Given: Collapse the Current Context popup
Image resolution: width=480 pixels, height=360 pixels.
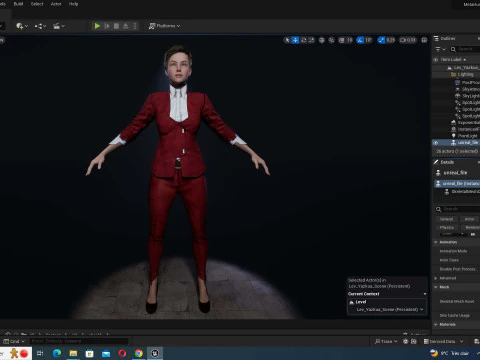Looking at the screenshot, I should point(425,294).
